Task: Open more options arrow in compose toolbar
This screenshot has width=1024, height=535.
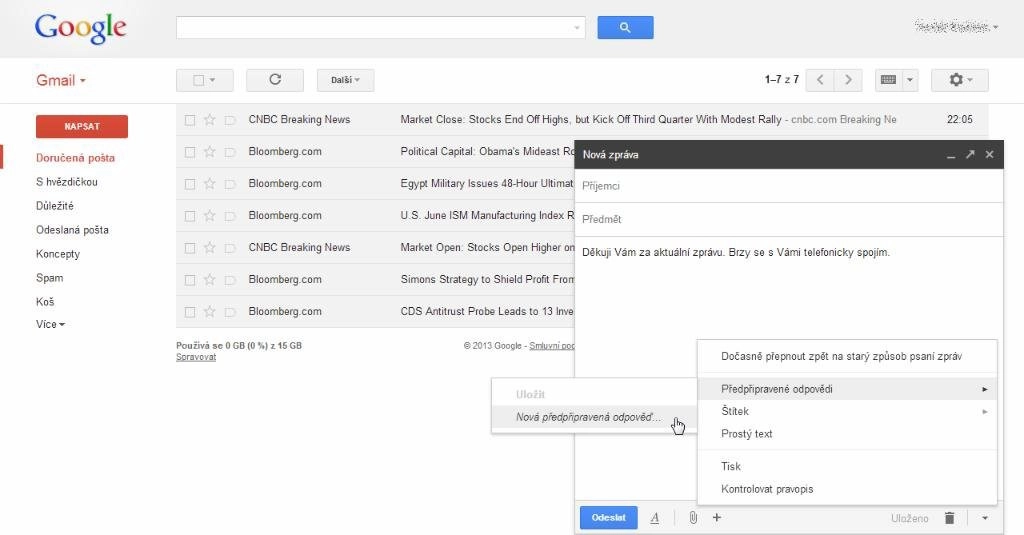Action: tap(985, 518)
